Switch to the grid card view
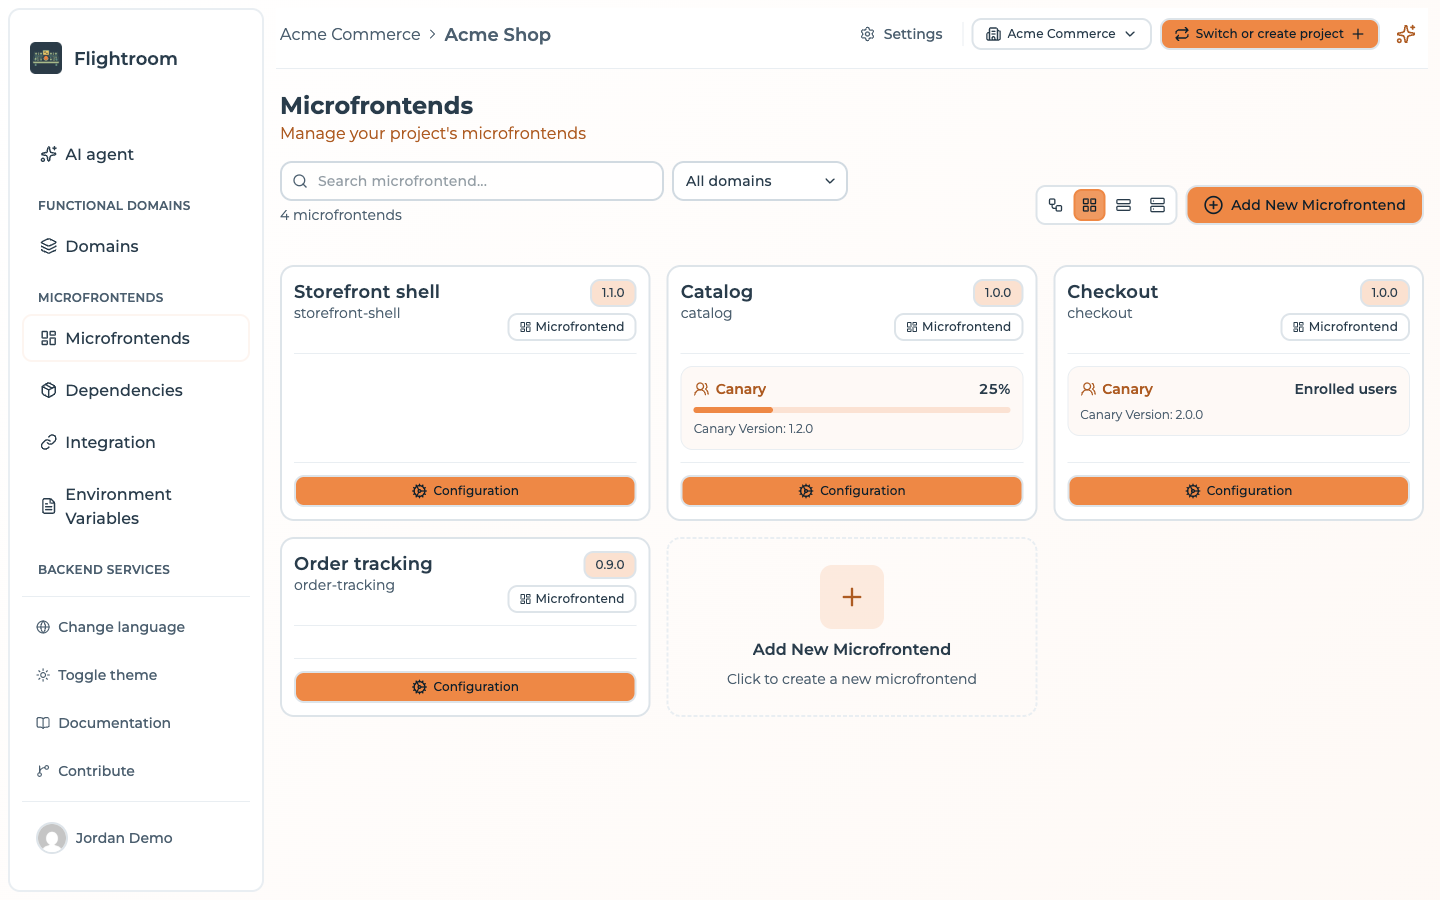 click(1090, 205)
